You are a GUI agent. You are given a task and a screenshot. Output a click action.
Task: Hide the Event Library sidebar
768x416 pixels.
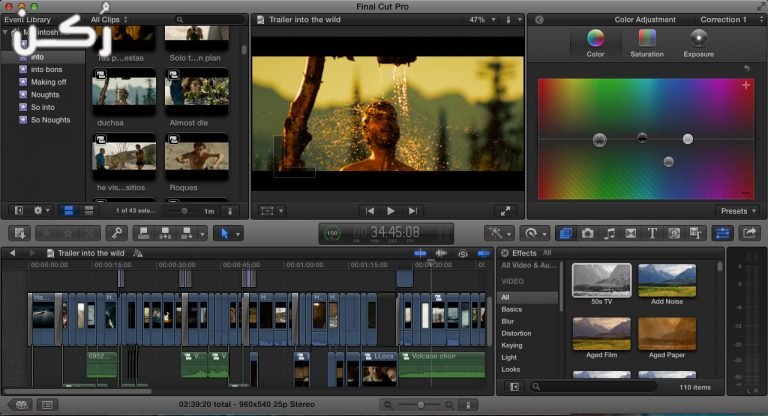(x=19, y=211)
